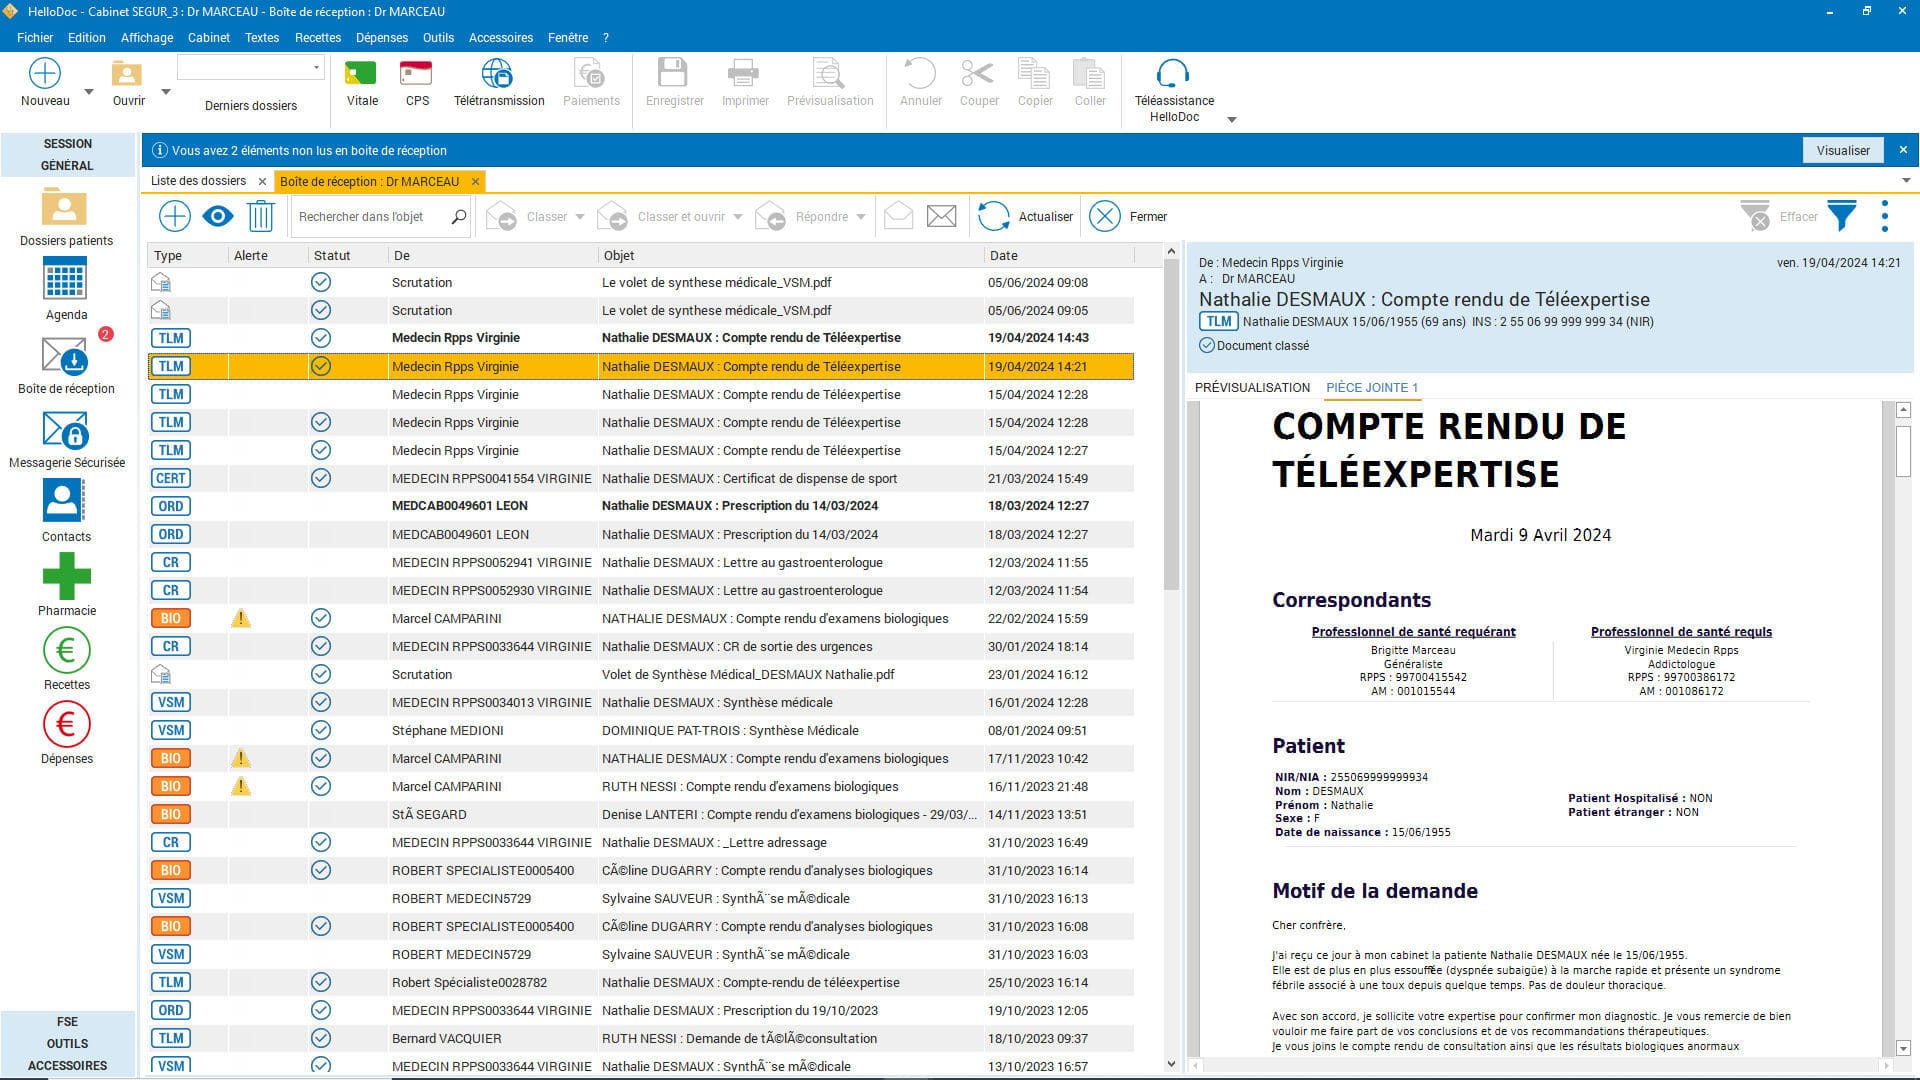
Task: Open the Pharmacie sidebar icon
Action: 65,580
